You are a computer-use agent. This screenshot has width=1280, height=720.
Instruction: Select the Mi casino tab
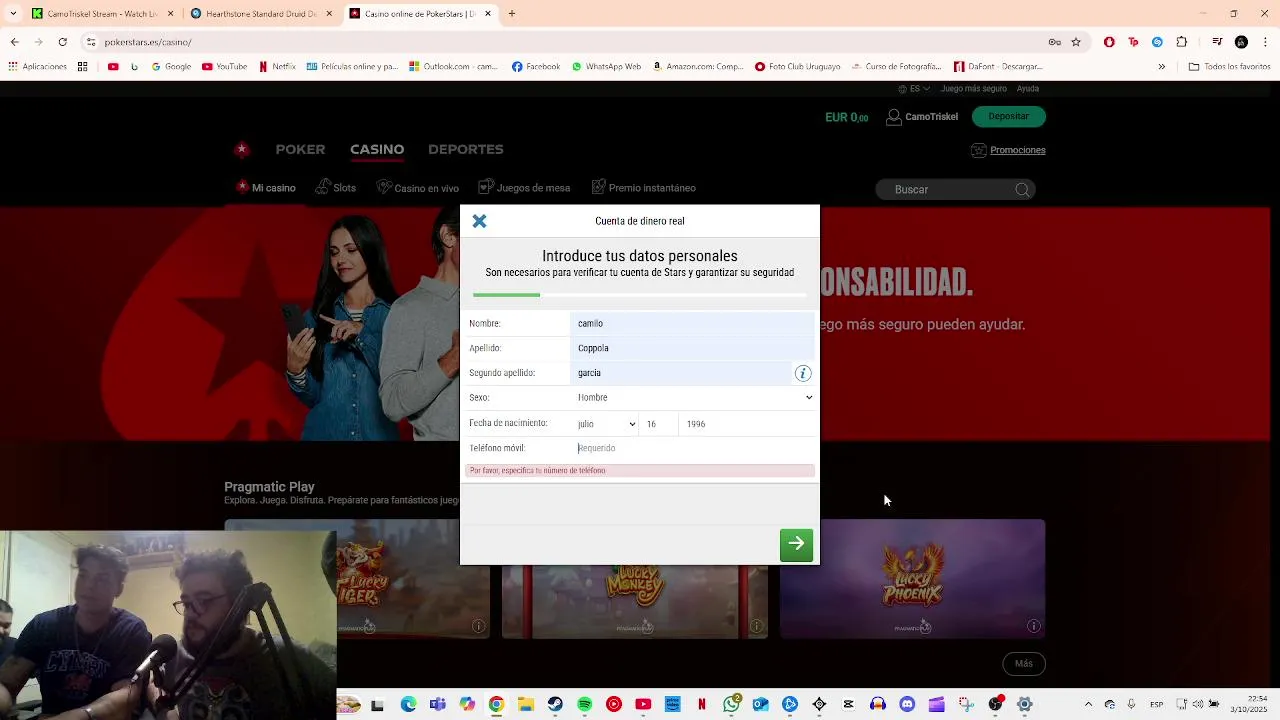(x=266, y=188)
